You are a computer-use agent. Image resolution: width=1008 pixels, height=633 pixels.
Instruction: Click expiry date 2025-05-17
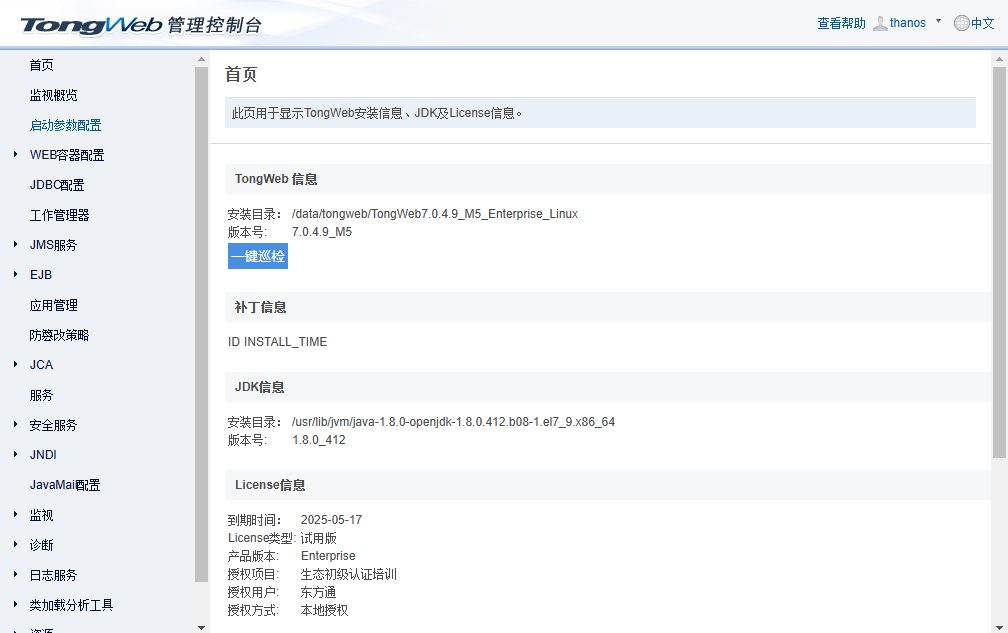(x=331, y=519)
